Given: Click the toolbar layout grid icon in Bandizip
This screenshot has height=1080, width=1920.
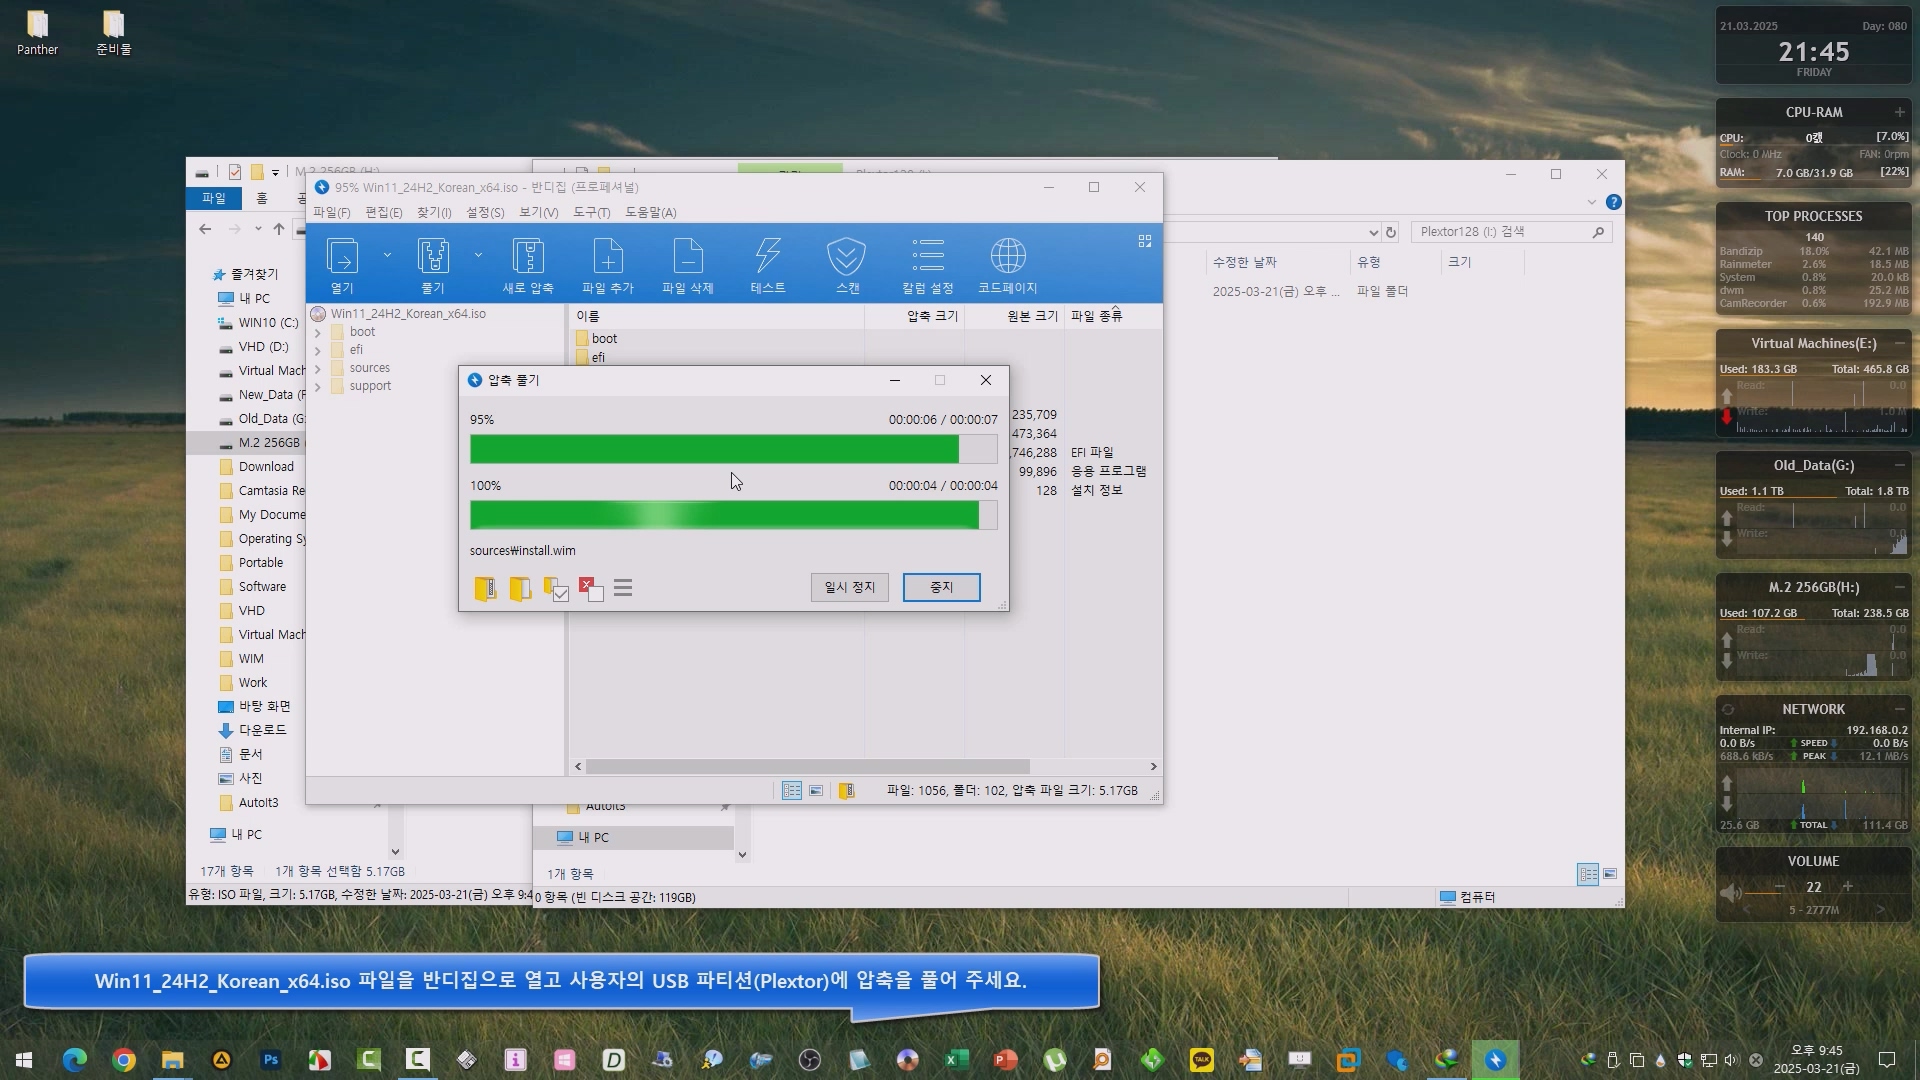Looking at the screenshot, I should click(1145, 241).
